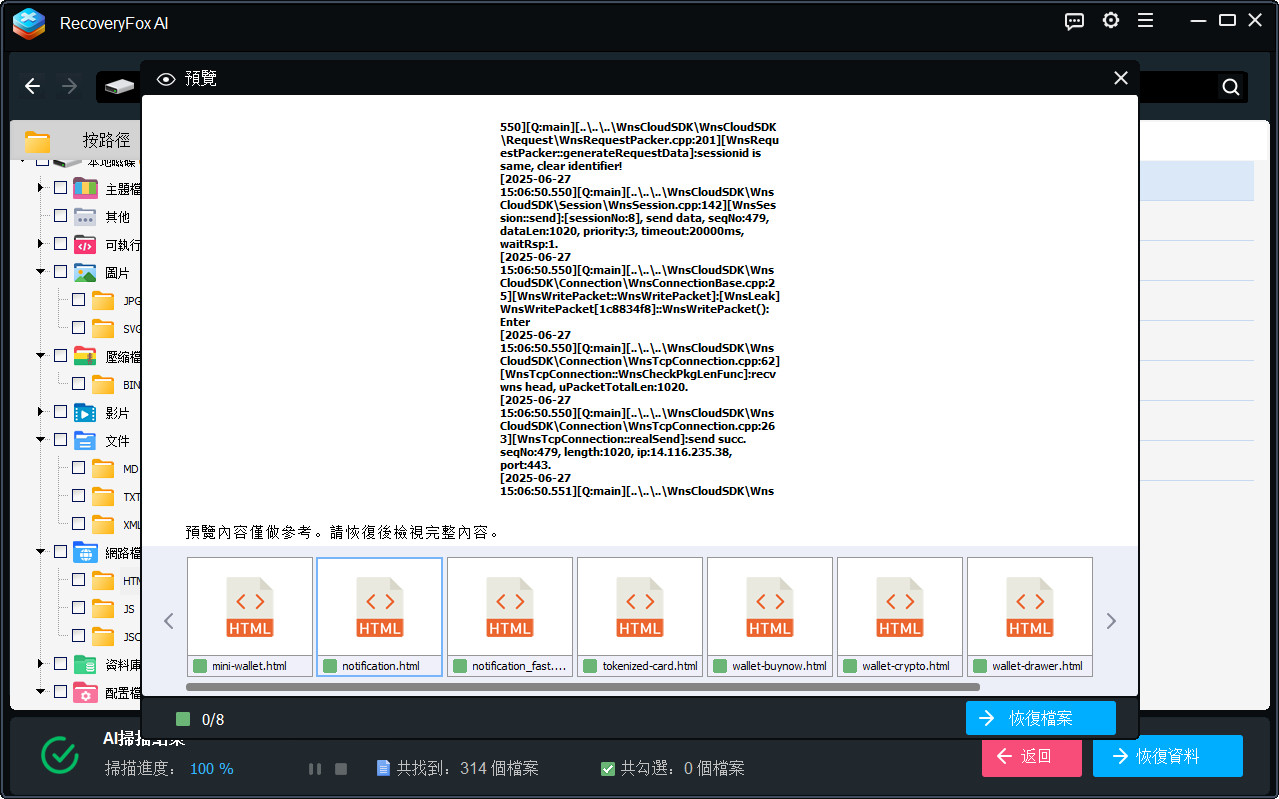Check the wallet-crypto.html thumbnail checkbox
The width and height of the screenshot is (1279, 799).
pyautogui.click(x=849, y=666)
